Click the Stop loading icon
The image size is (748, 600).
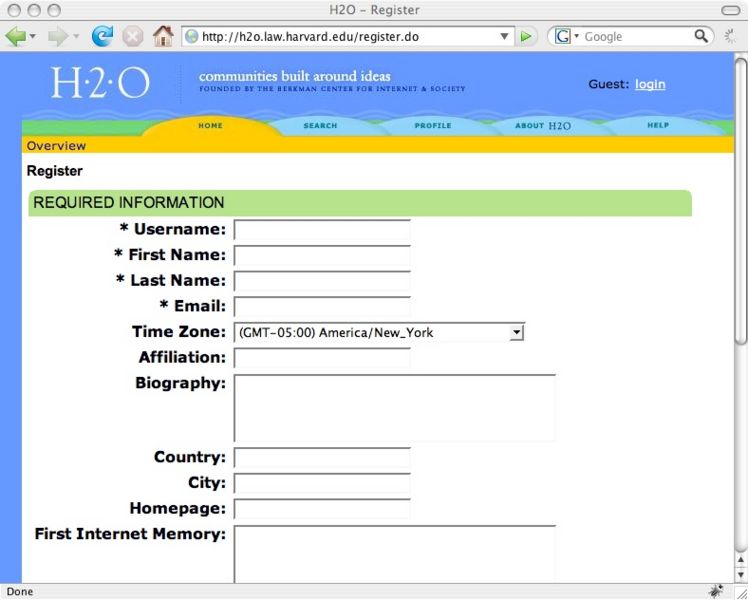coord(132,36)
